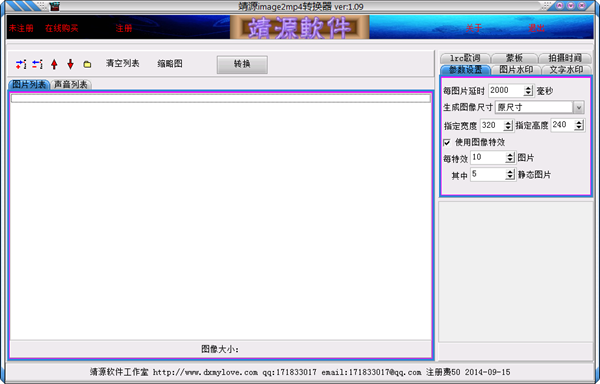Click the empty bar atop the image list
The height and width of the screenshot is (384, 600).
221,98
